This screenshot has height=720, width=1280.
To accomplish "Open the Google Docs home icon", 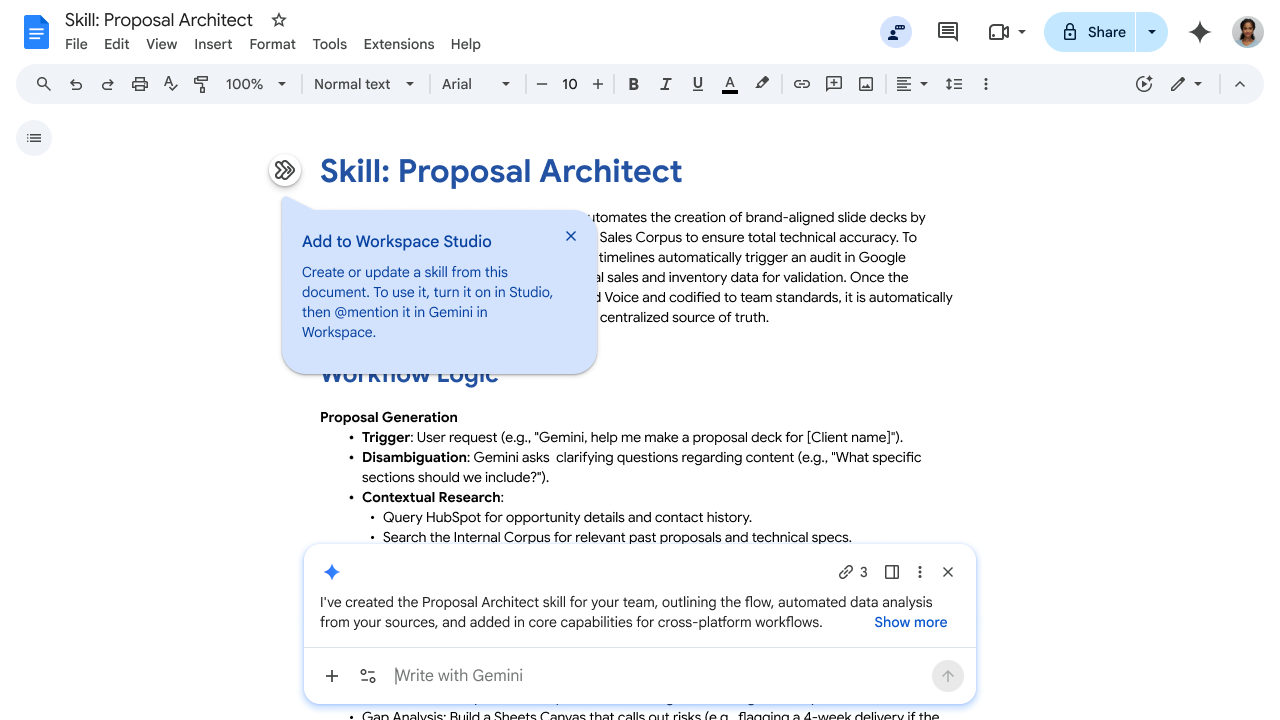I will point(36,32).
